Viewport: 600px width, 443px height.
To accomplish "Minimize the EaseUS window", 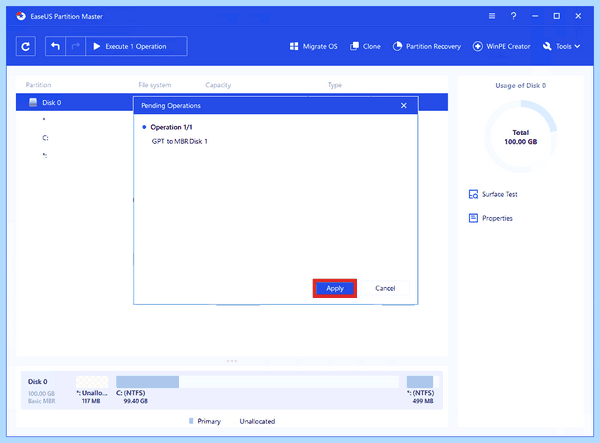I will pos(535,16).
